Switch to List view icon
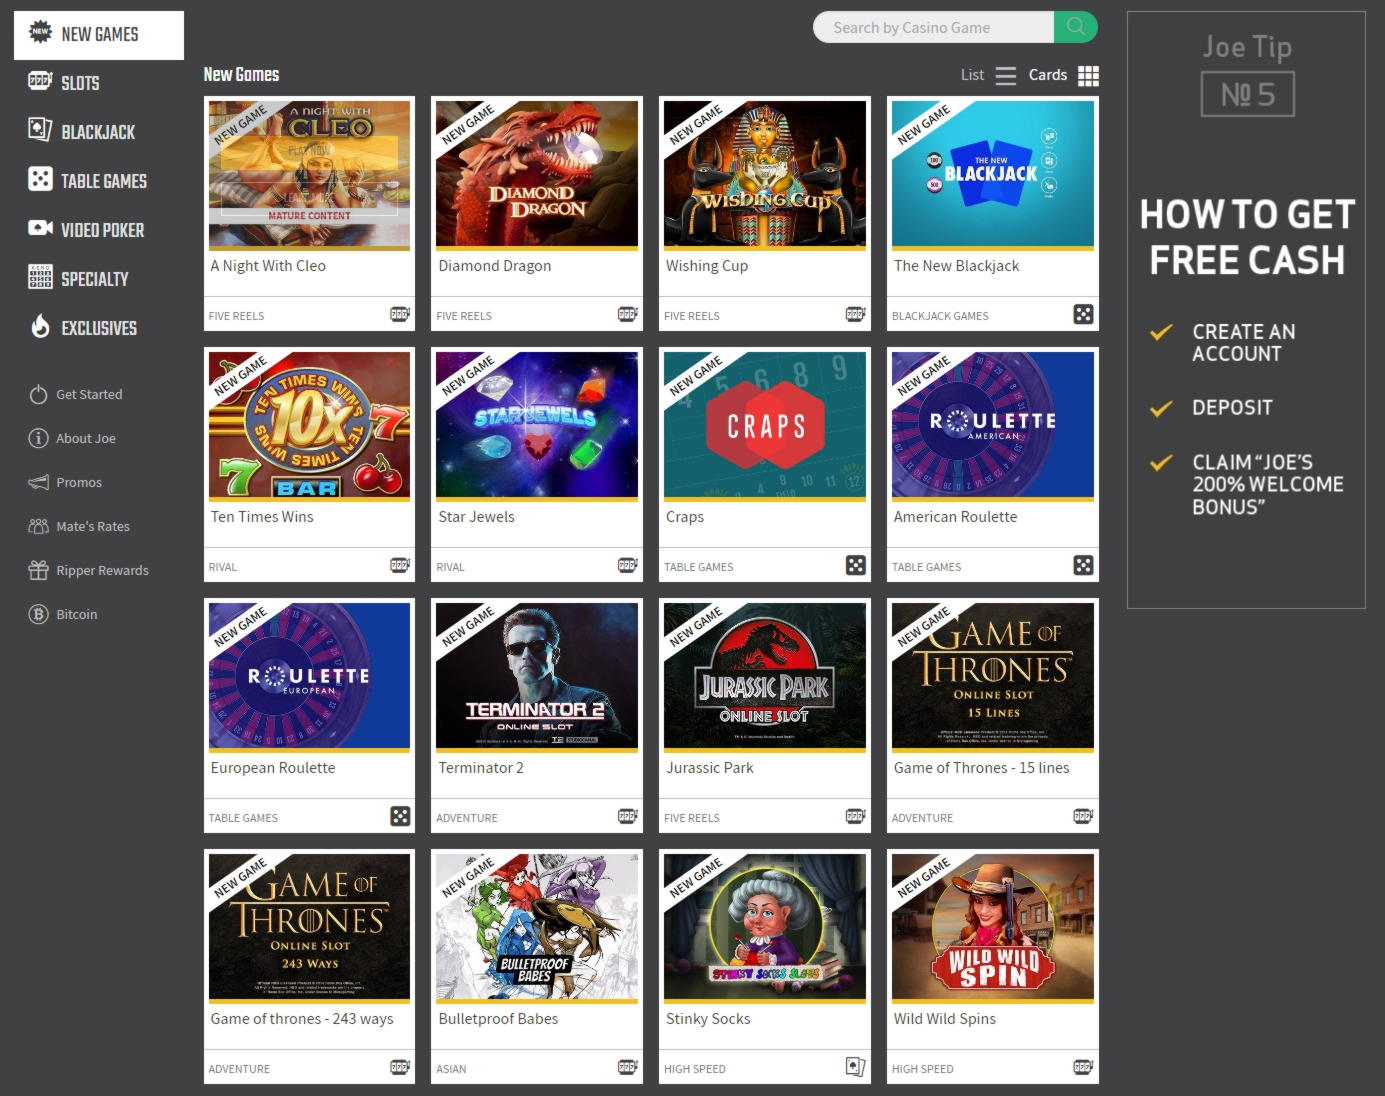Image resolution: width=1385 pixels, height=1096 pixels. click(x=1006, y=75)
